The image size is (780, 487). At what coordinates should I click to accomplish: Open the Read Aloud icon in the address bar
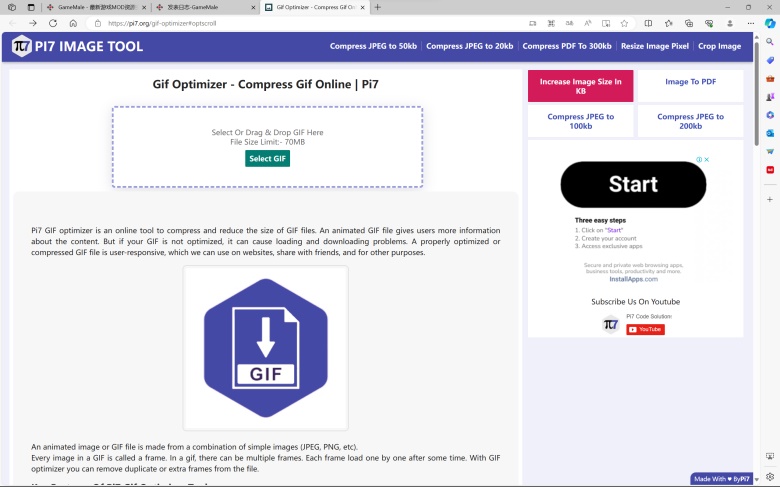pos(588,23)
